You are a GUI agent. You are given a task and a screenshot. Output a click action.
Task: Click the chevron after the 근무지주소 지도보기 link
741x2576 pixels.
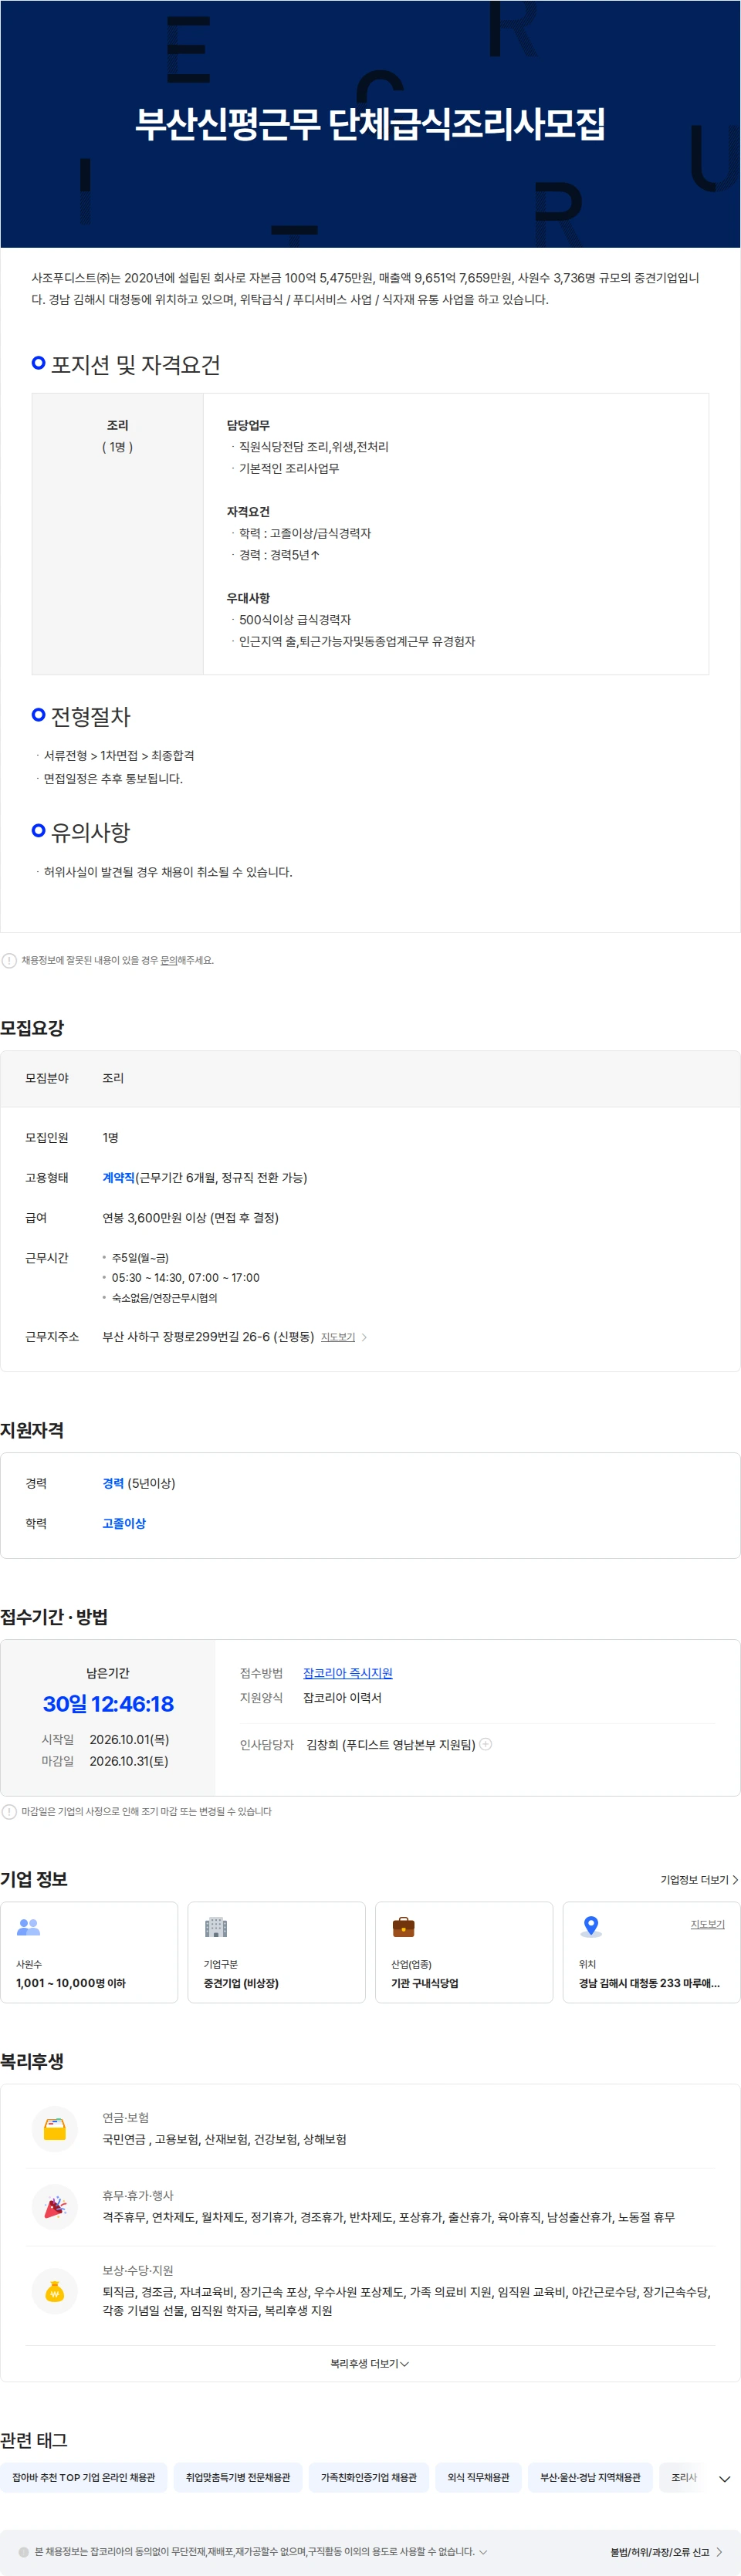[364, 1337]
